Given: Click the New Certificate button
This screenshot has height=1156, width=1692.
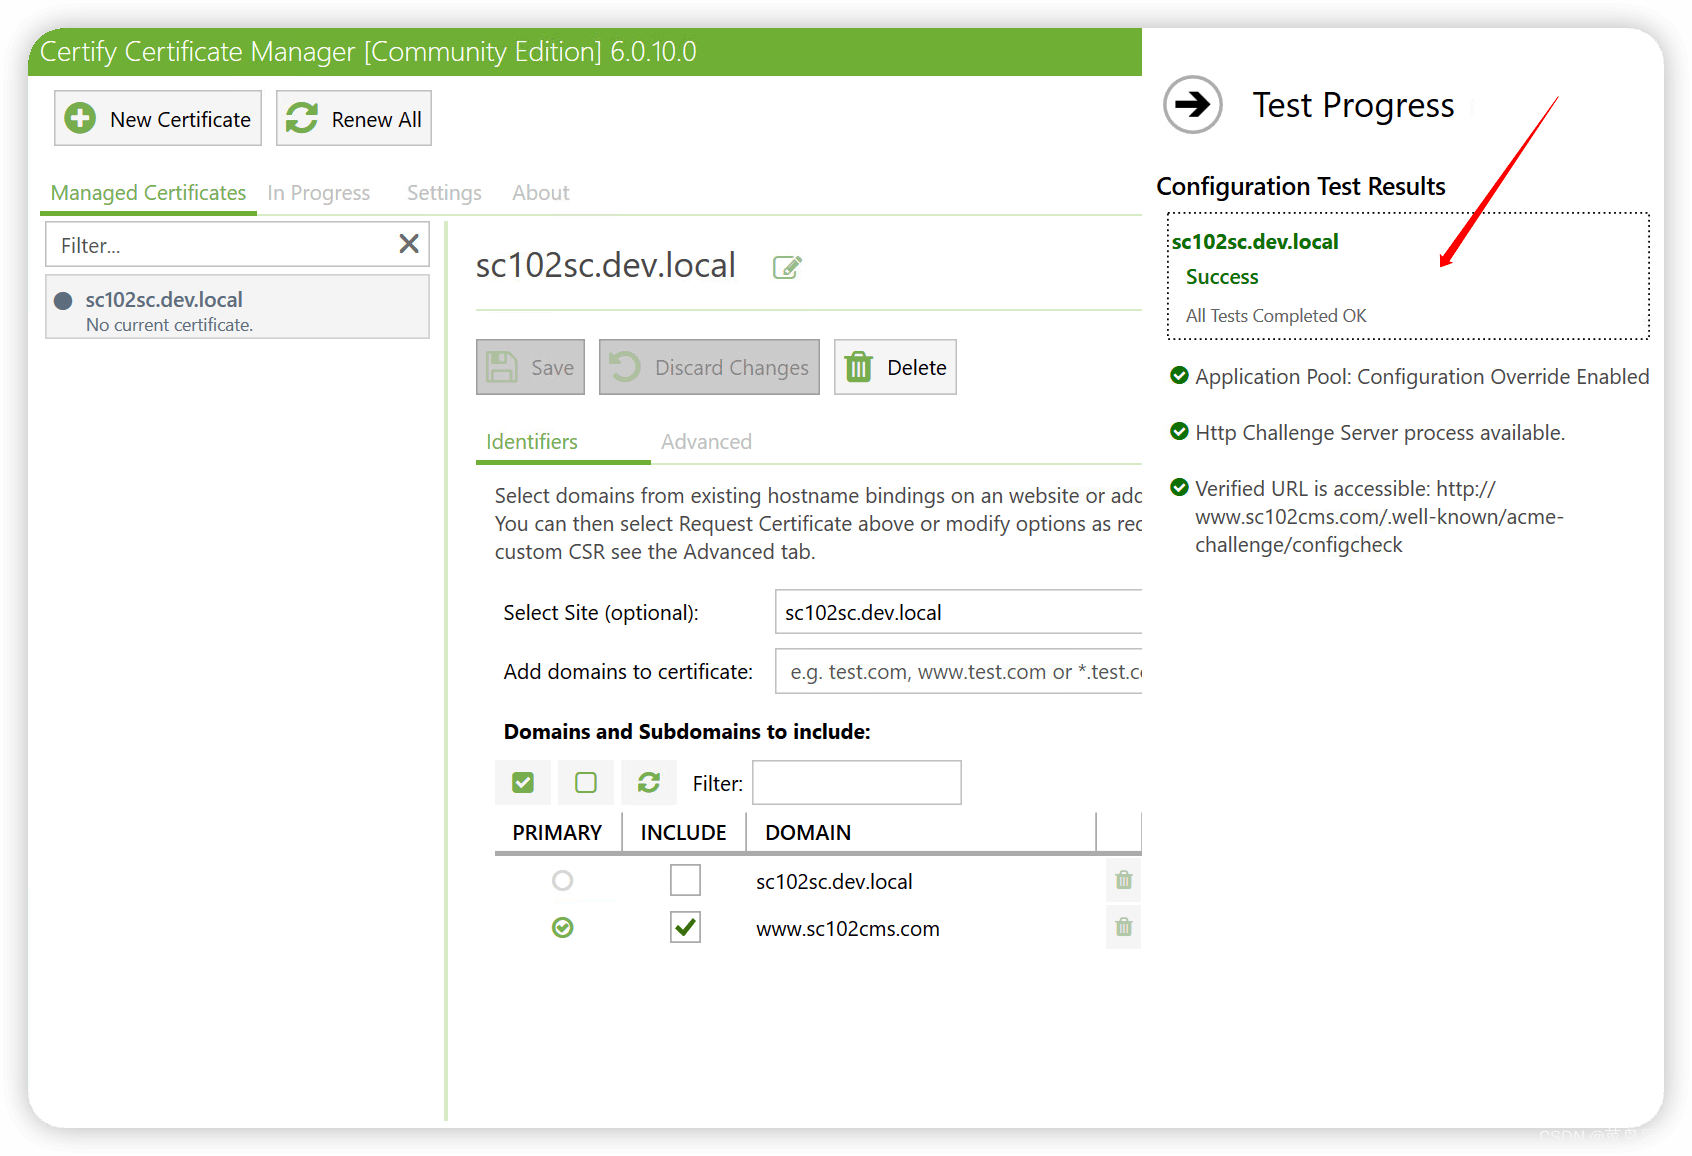Looking at the screenshot, I should coord(158,118).
